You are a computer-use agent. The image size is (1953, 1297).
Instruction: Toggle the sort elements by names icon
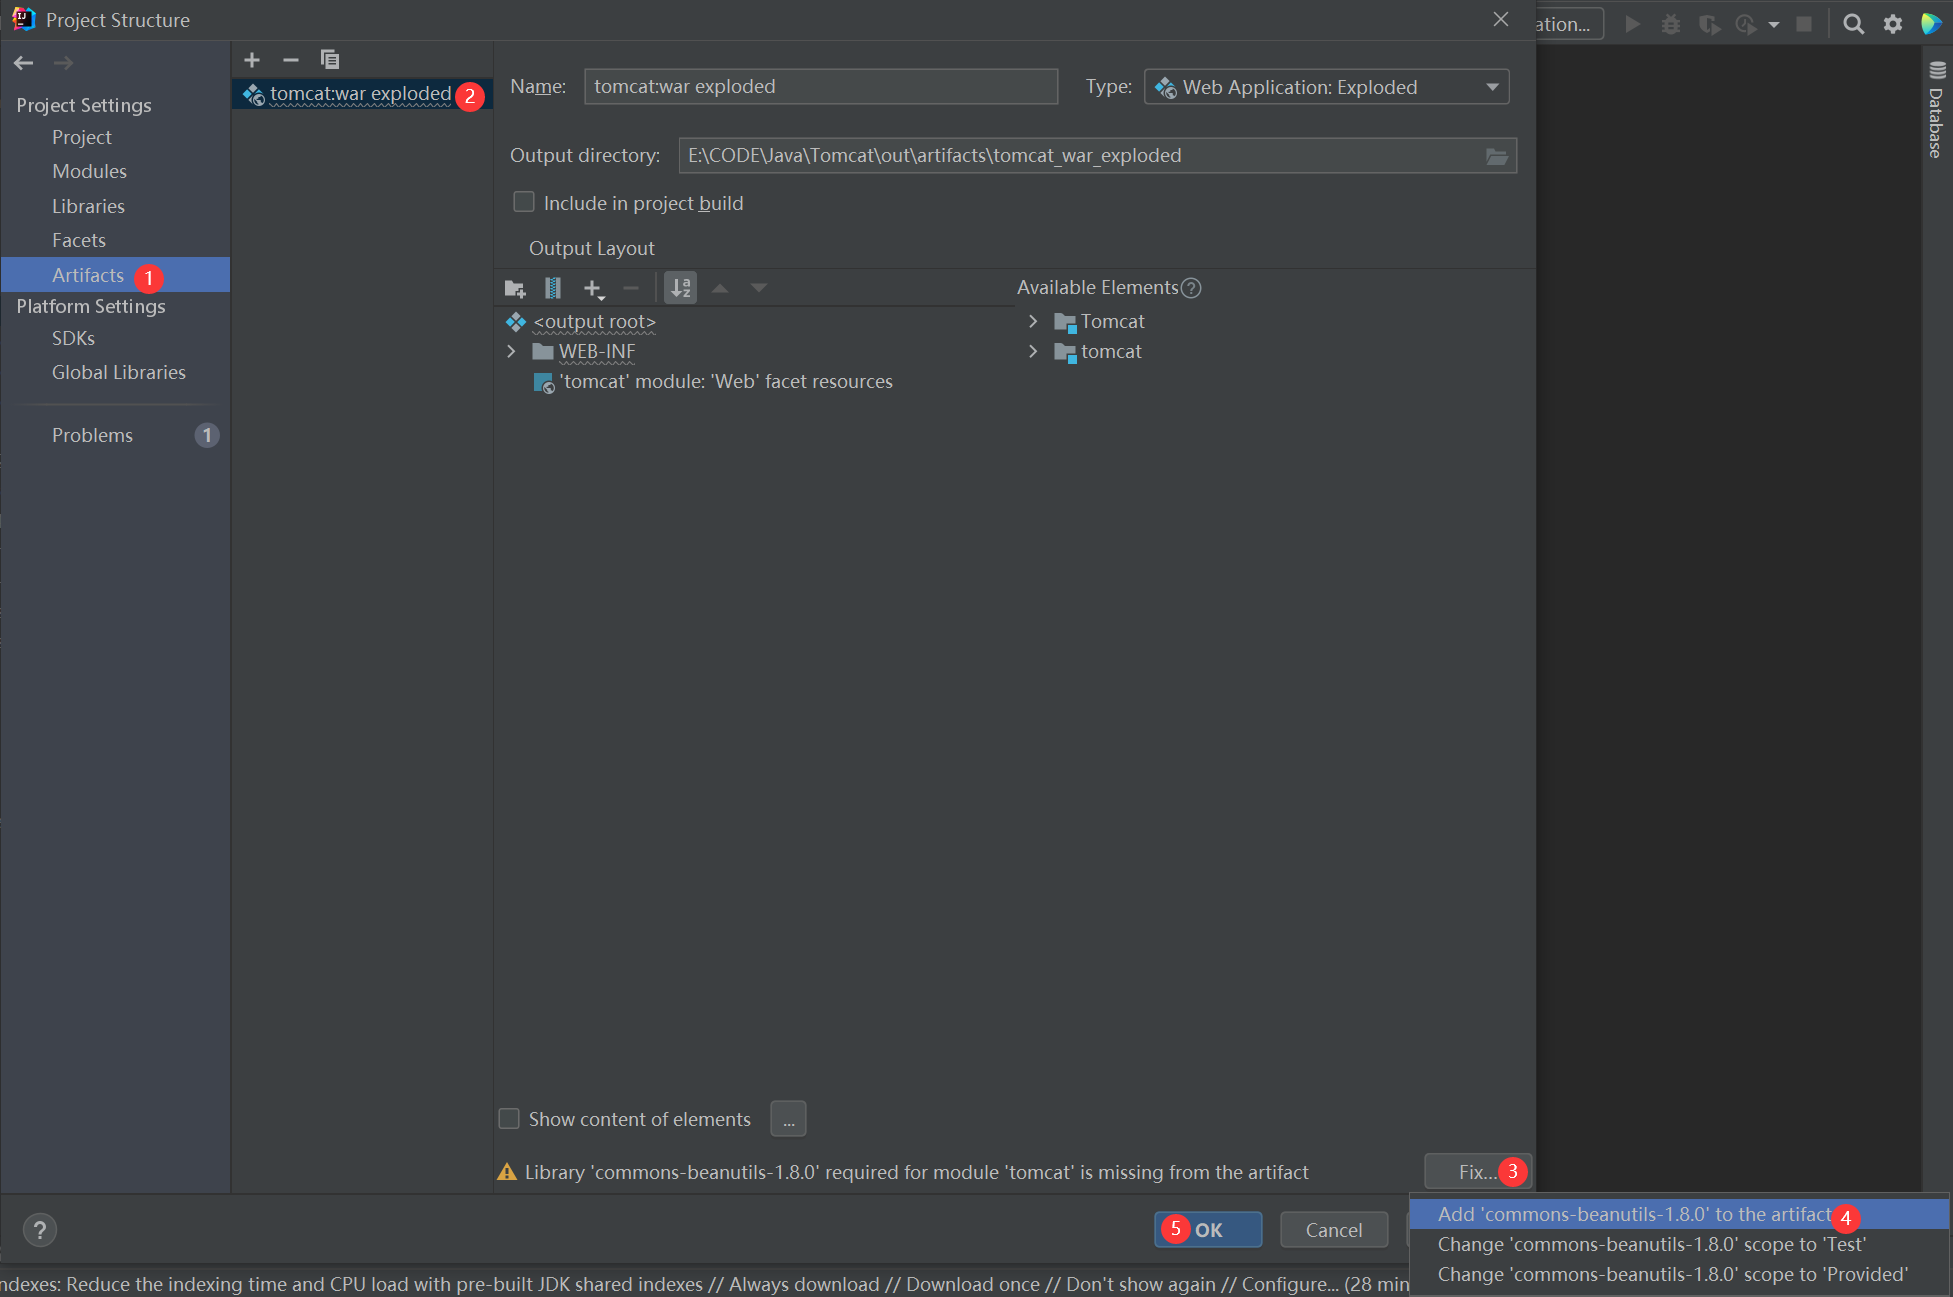pyautogui.click(x=681, y=289)
